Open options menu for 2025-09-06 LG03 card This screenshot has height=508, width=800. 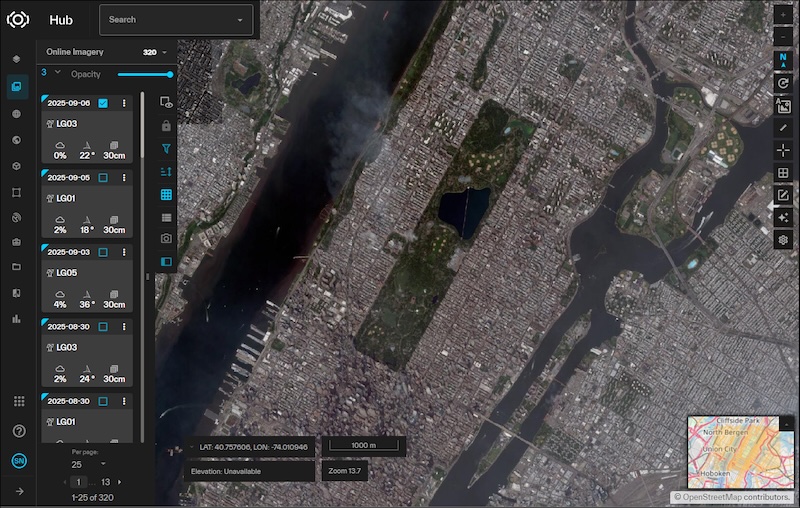pyautogui.click(x=124, y=103)
